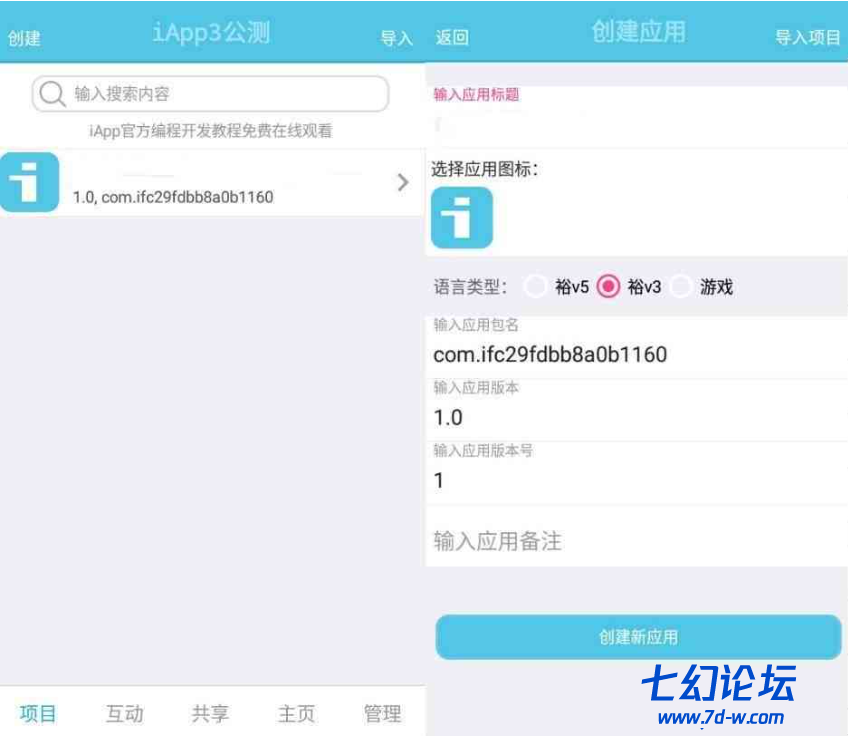The height and width of the screenshot is (738, 848).
Task: Select project text 1.0, com.ifc29fdbb8a0b1160
Action: [173, 197]
